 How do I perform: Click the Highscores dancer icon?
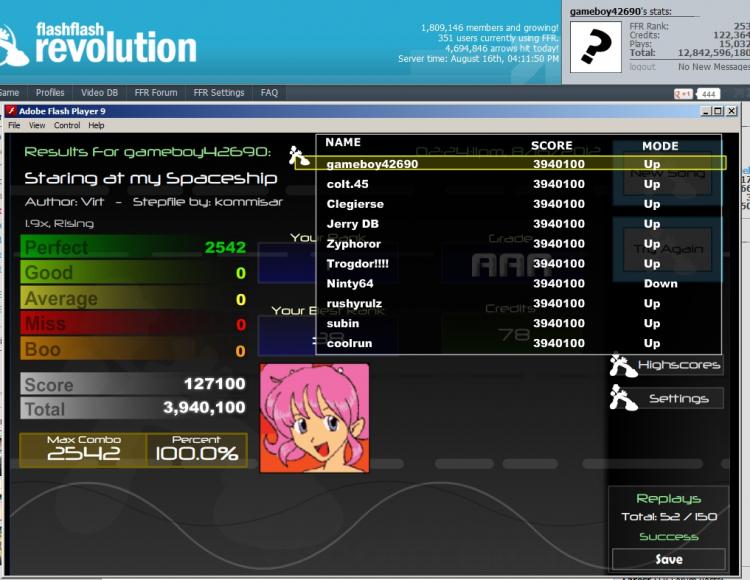pyautogui.click(x=623, y=365)
